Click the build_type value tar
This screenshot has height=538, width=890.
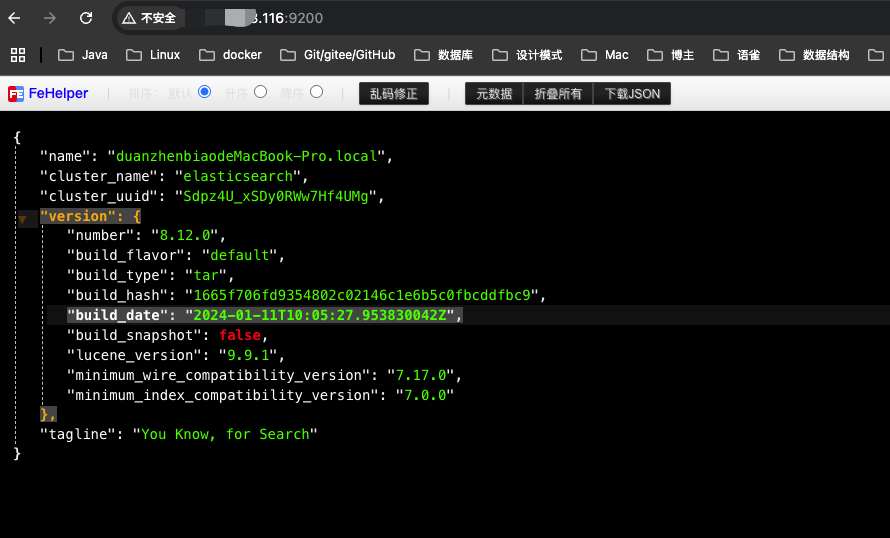(206, 275)
